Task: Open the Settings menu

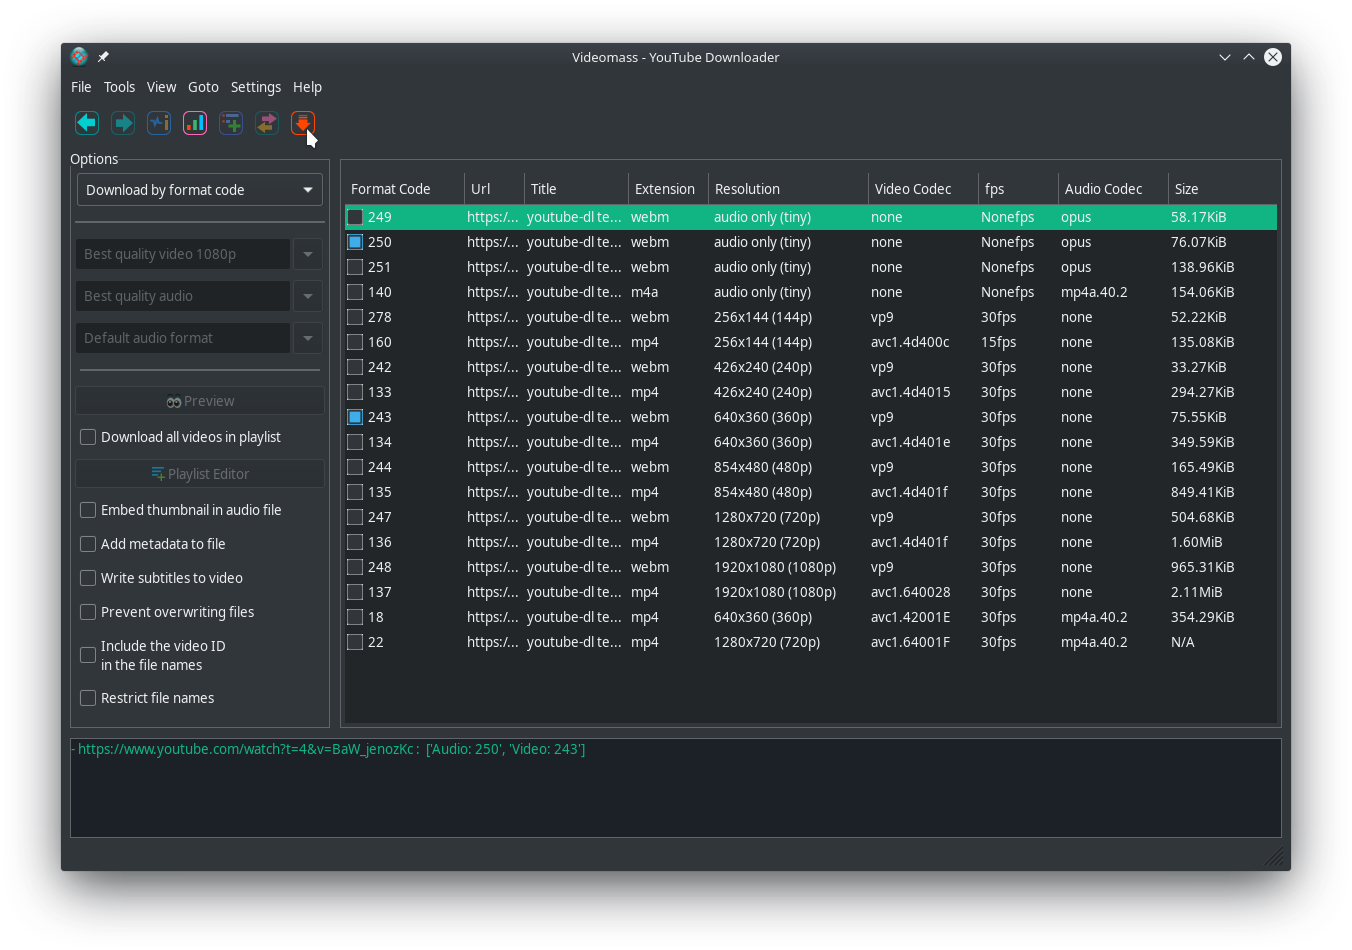Action: pyautogui.click(x=256, y=87)
